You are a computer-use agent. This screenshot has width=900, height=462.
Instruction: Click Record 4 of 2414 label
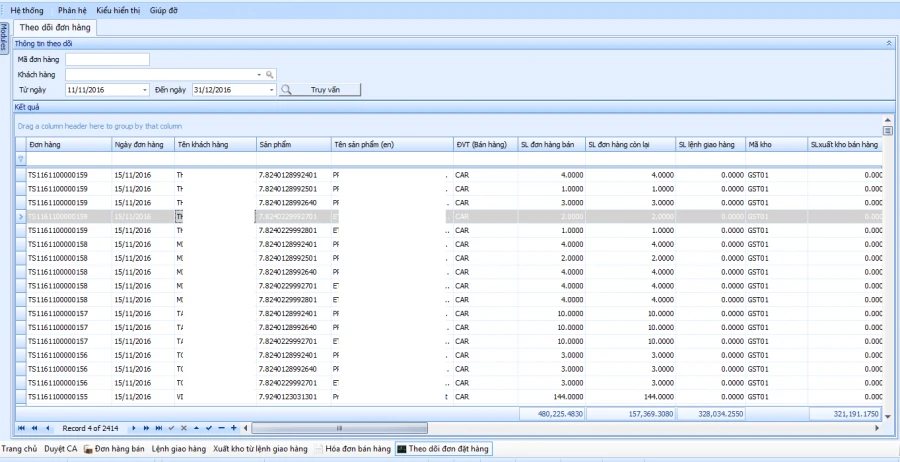pyautogui.click(x=90, y=428)
